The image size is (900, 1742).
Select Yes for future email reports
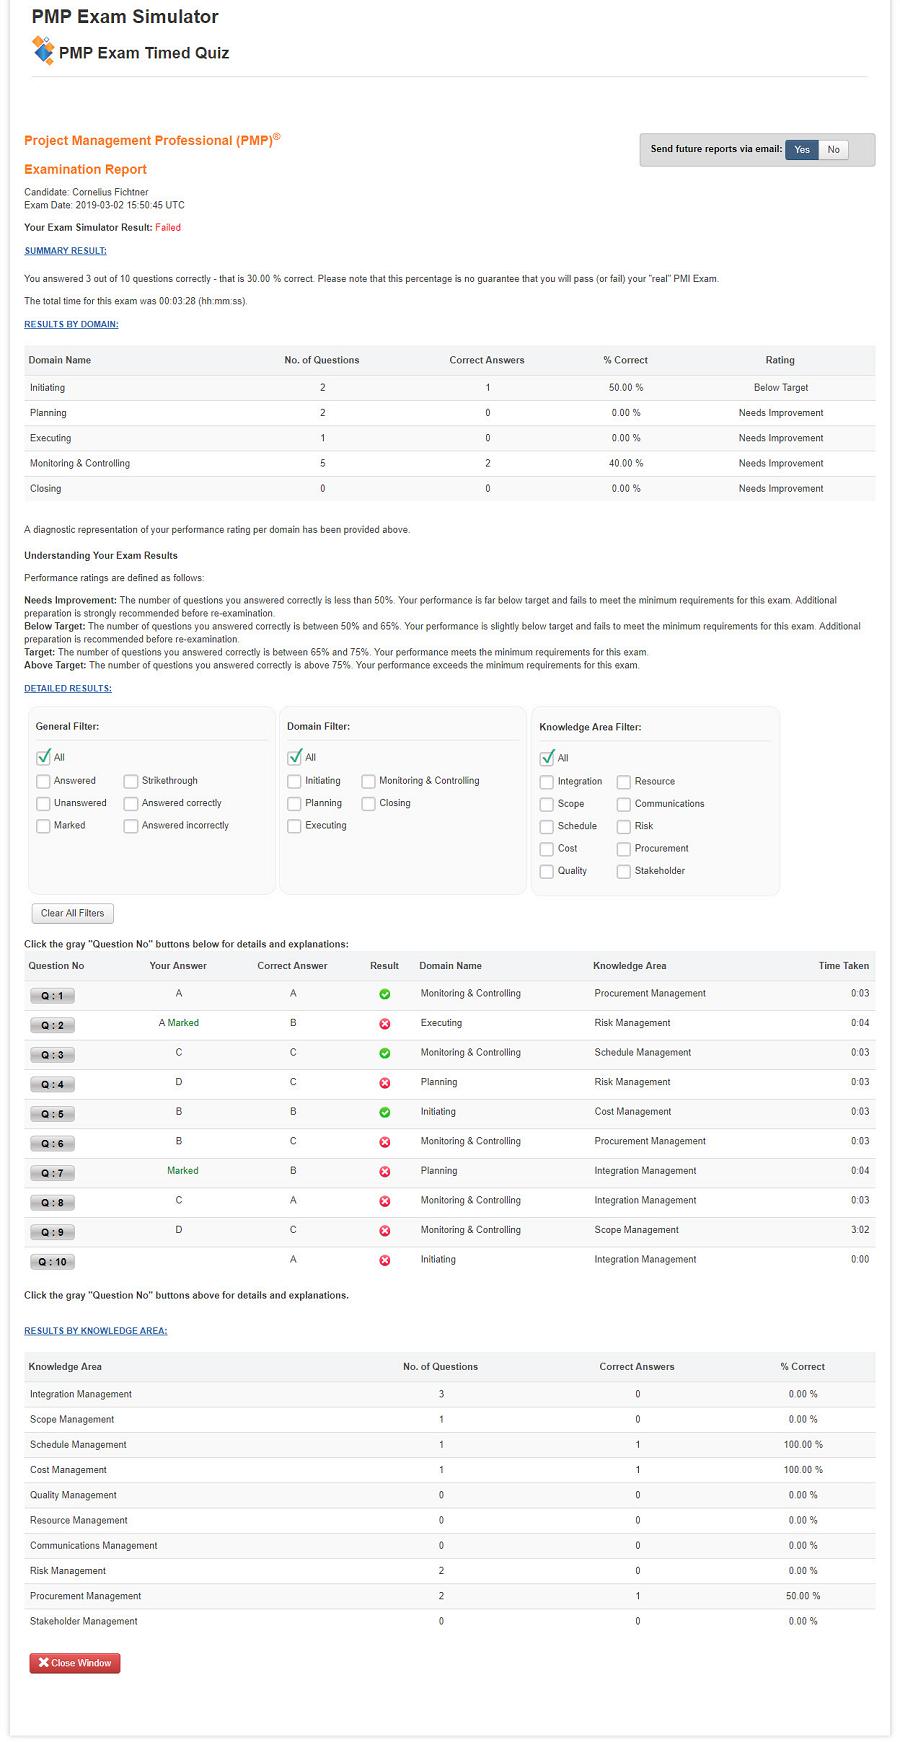(x=802, y=150)
